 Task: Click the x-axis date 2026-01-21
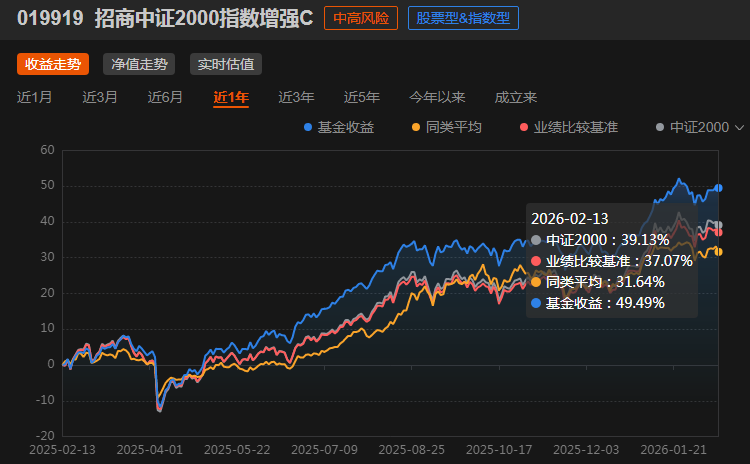click(673, 450)
